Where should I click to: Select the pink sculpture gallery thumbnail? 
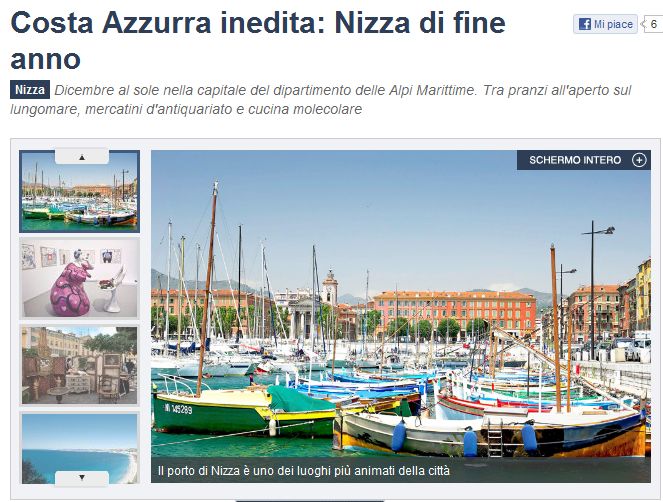coord(79,278)
